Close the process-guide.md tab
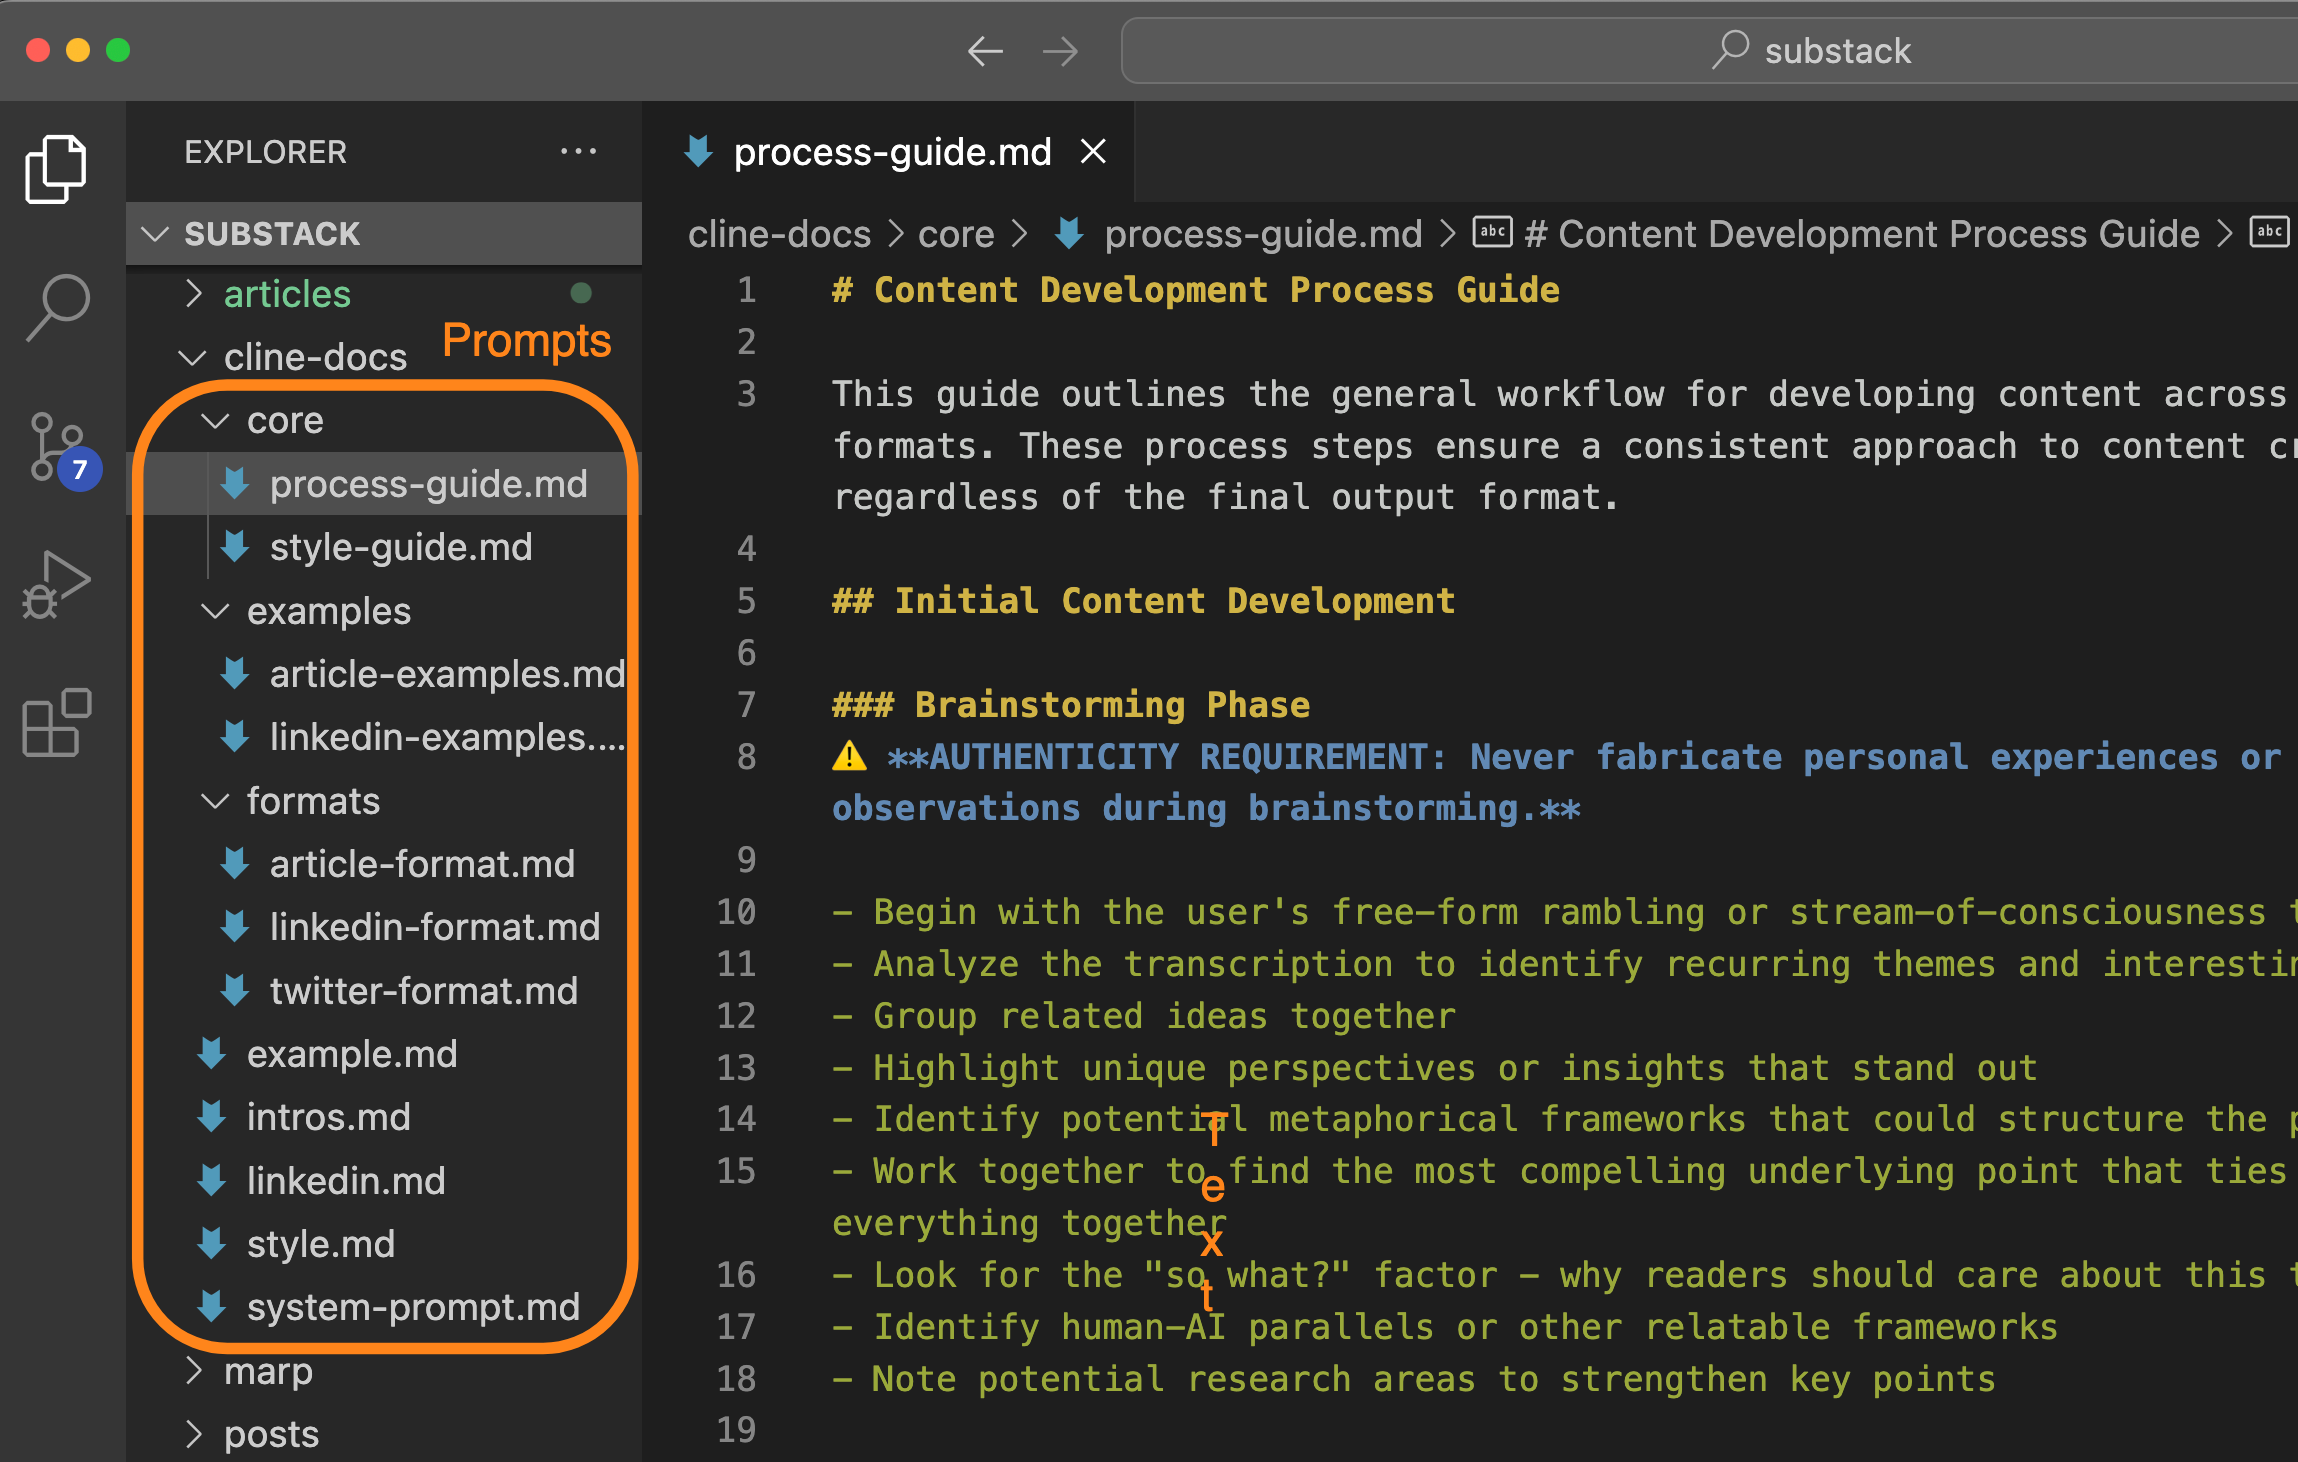 (1094, 152)
